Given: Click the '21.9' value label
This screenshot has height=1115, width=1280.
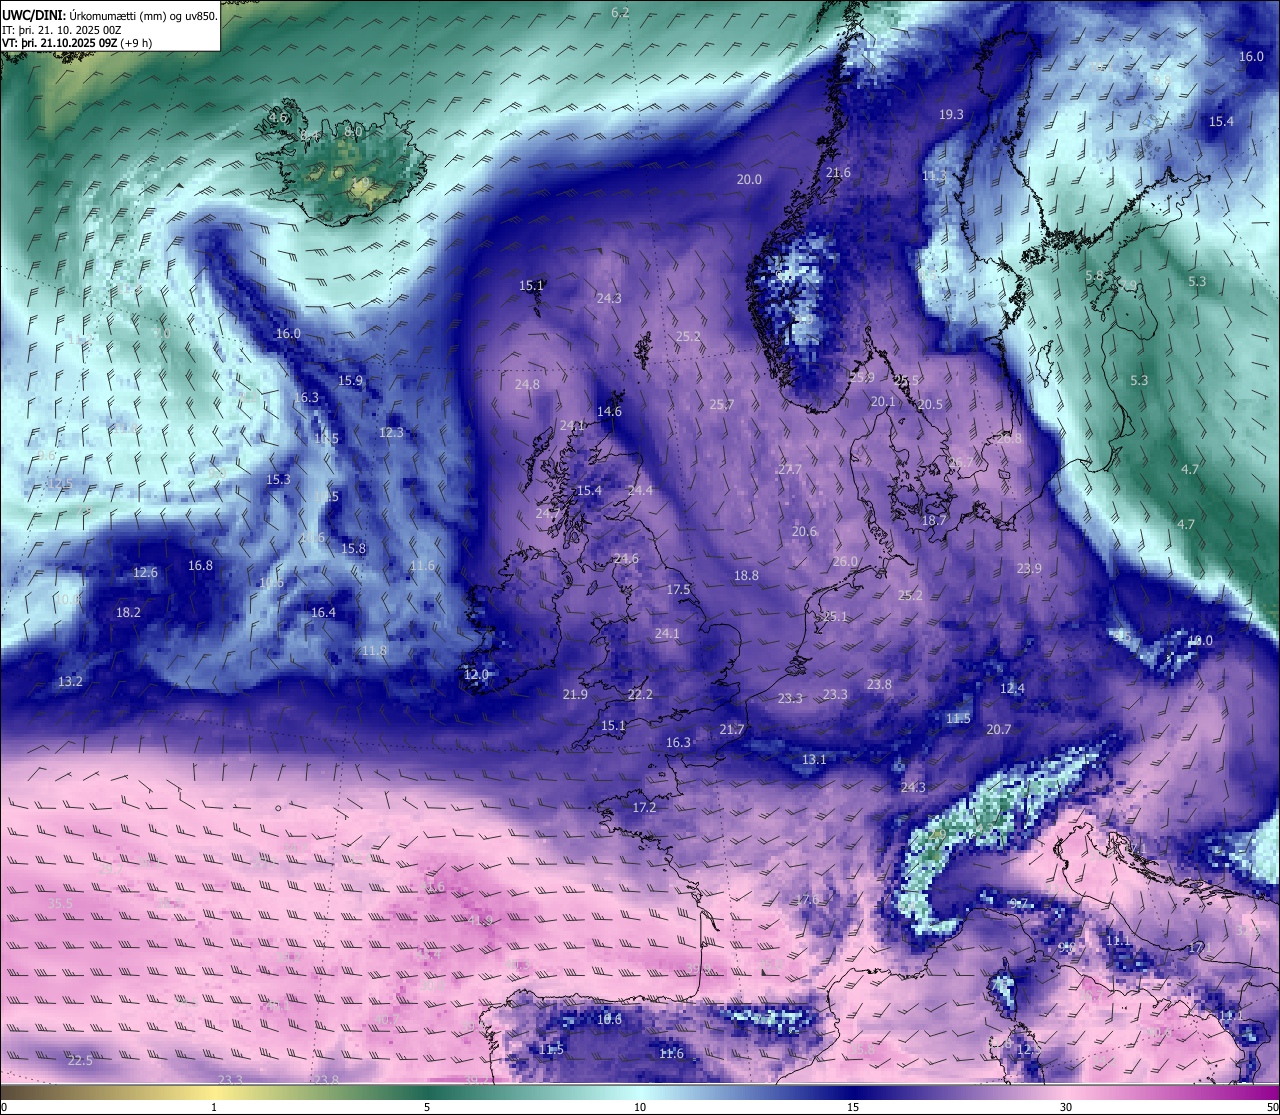Looking at the screenshot, I should pos(575,695).
